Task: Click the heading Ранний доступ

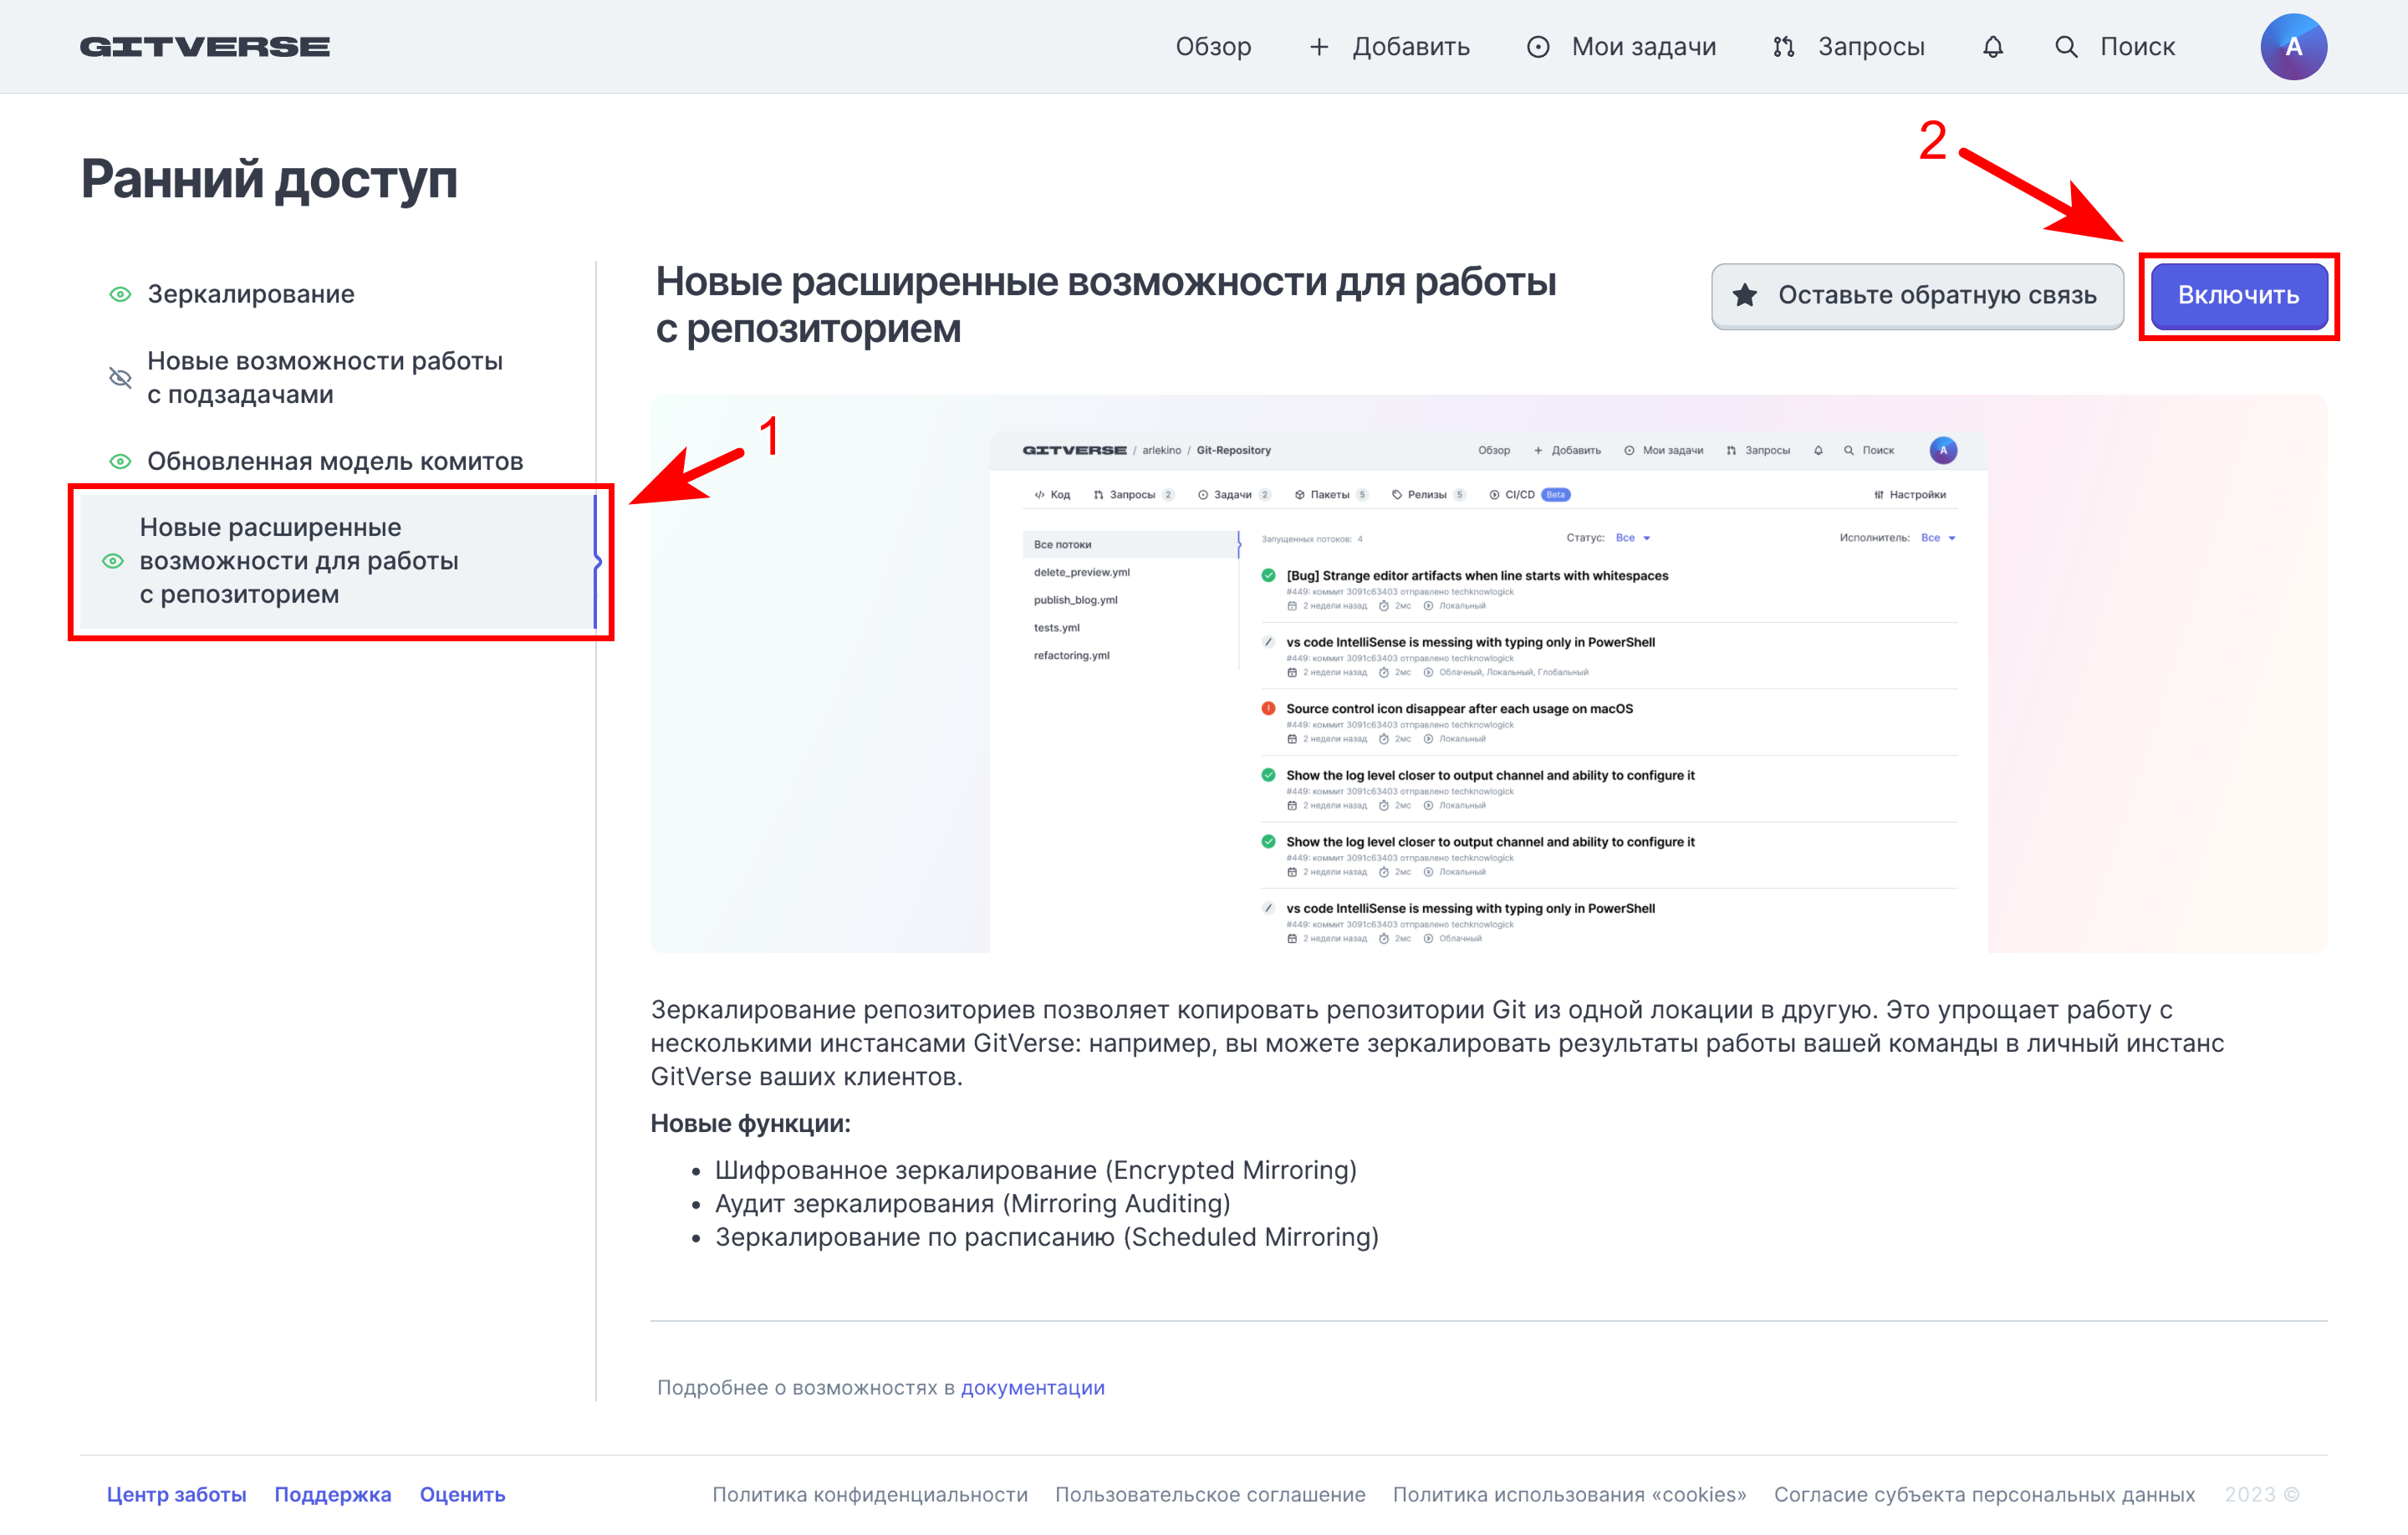Action: pos(269,180)
